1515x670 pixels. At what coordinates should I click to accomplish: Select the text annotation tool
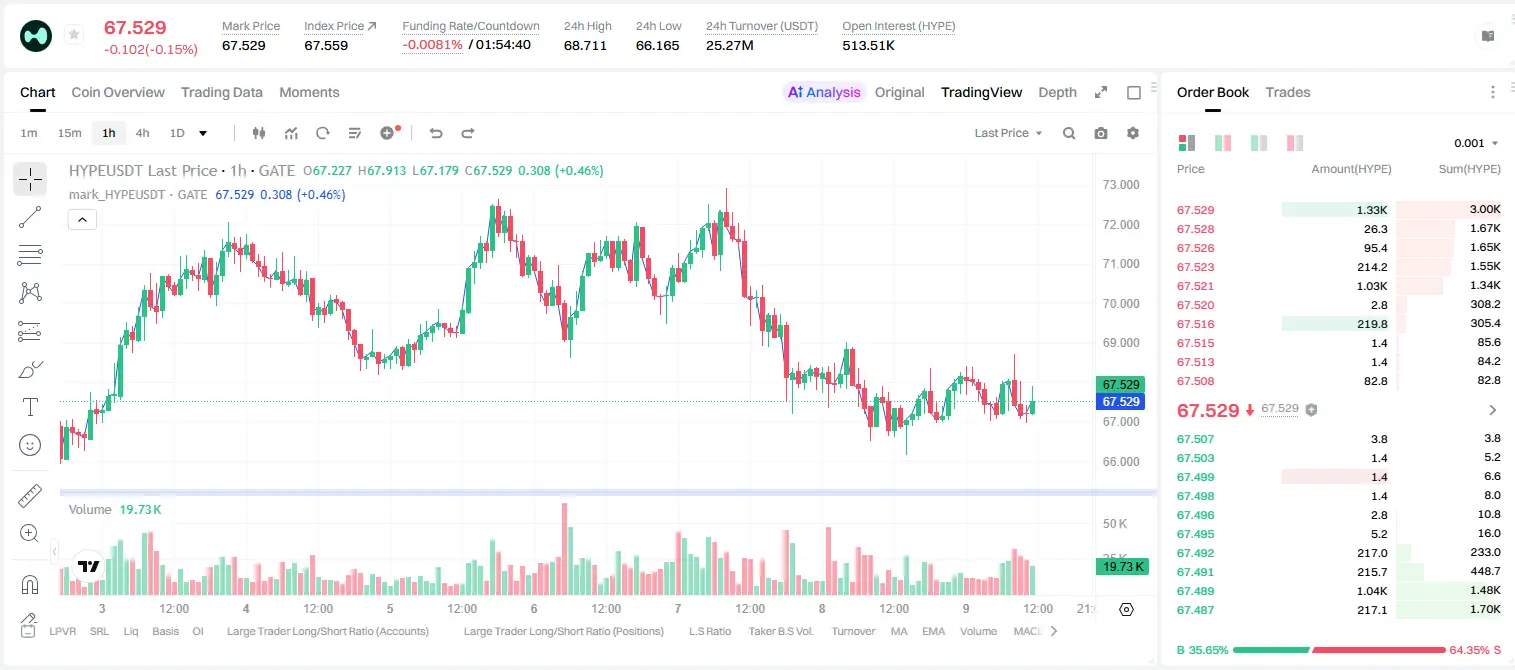(x=30, y=407)
